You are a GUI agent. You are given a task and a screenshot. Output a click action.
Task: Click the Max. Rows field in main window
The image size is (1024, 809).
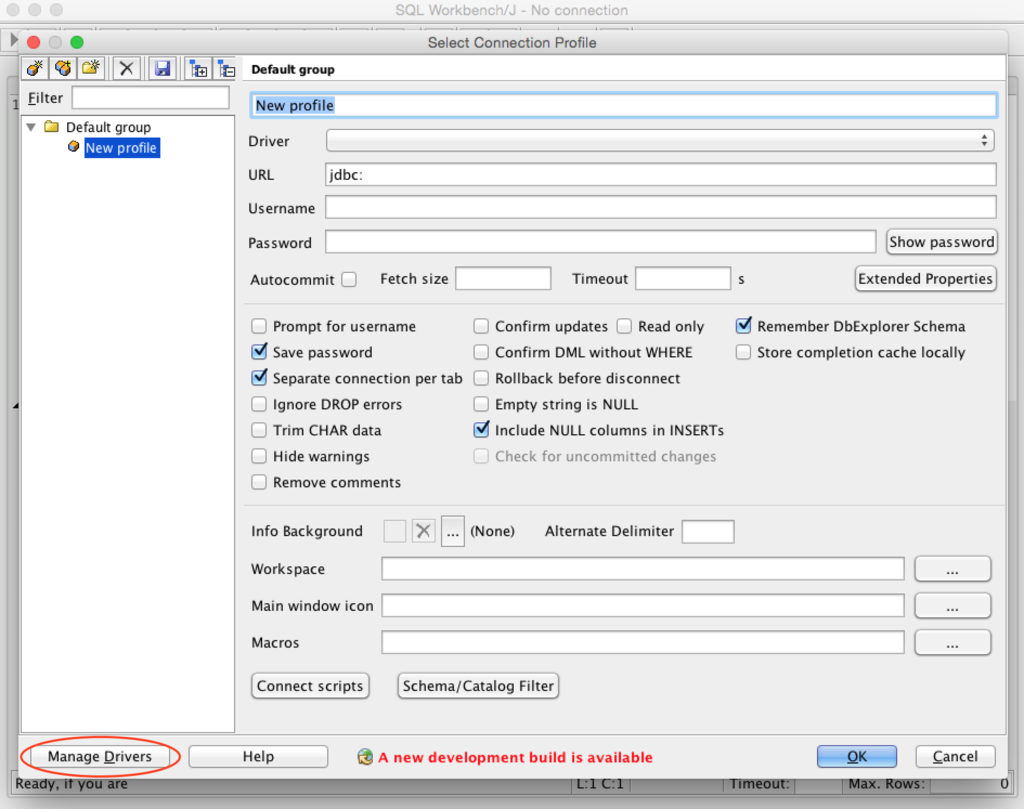point(972,784)
